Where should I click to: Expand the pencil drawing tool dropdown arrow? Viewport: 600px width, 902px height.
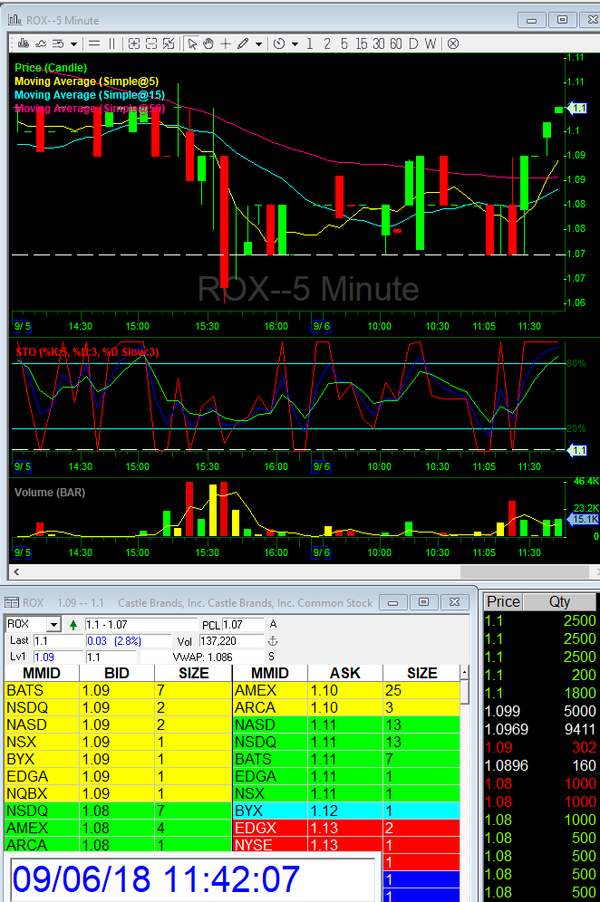(x=258, y=43)
